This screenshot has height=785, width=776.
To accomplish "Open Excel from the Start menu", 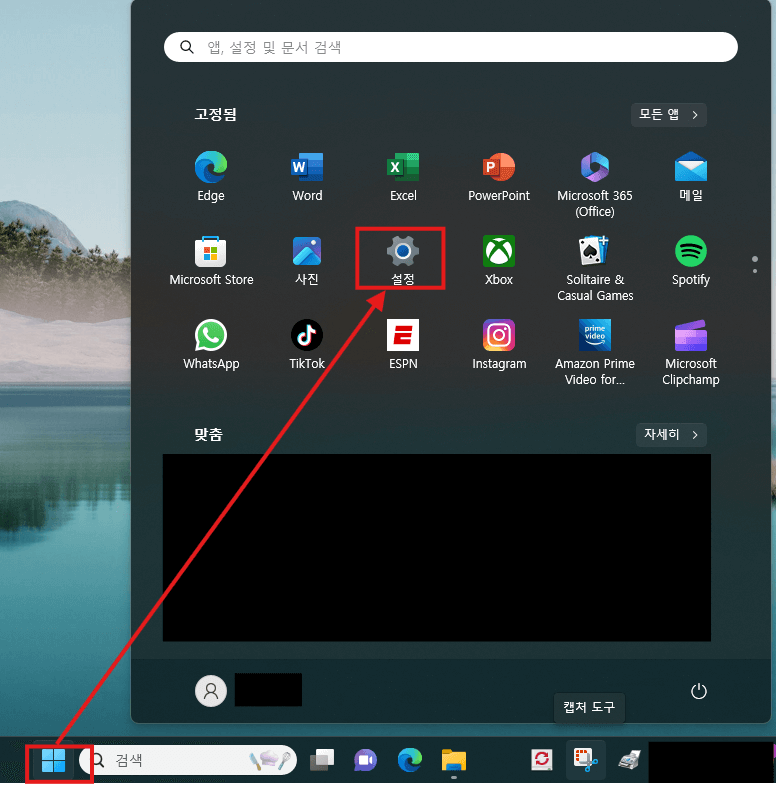I will point(403,176).
